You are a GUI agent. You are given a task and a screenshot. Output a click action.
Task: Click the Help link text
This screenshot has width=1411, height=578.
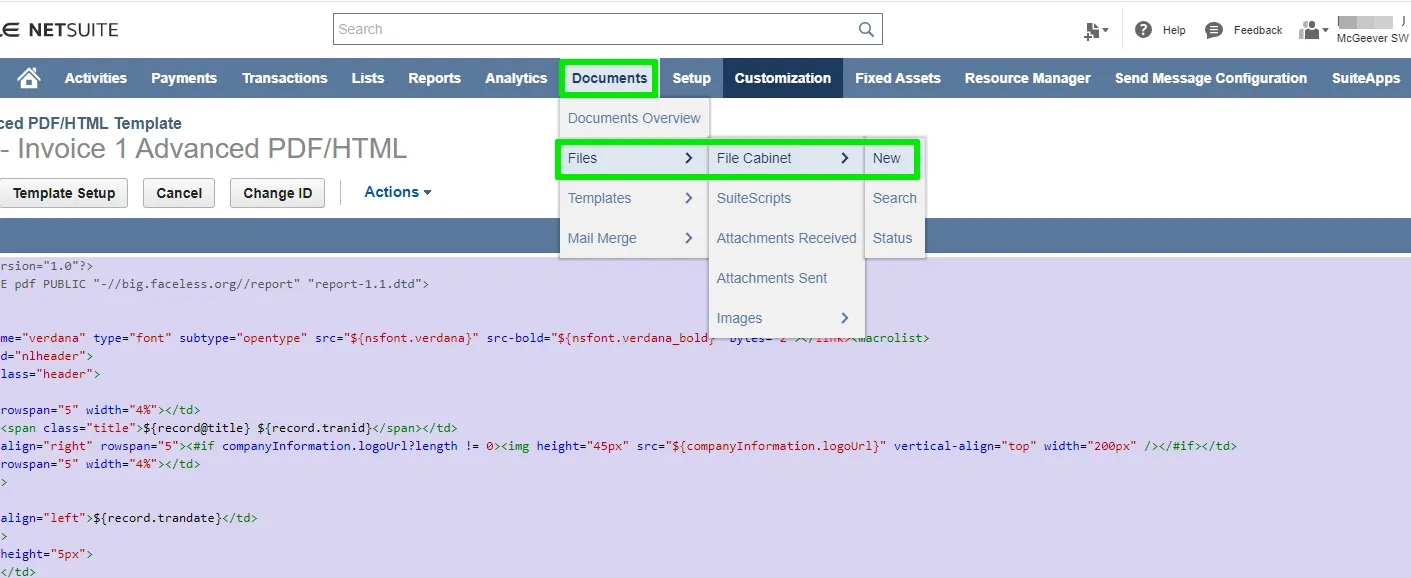pos(1174,30)
